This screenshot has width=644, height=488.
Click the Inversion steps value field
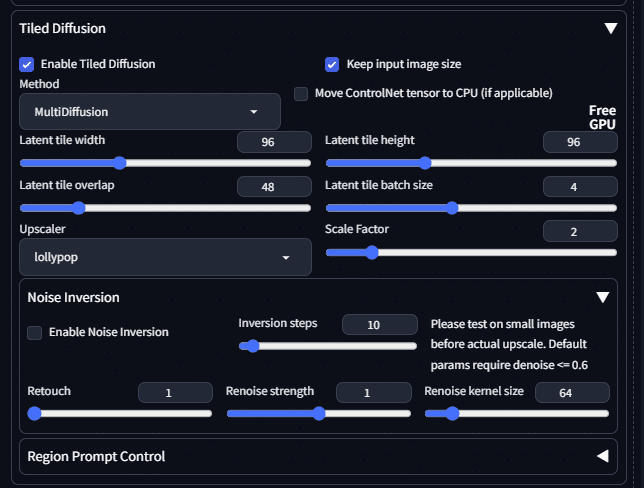[x=380, y=325]
